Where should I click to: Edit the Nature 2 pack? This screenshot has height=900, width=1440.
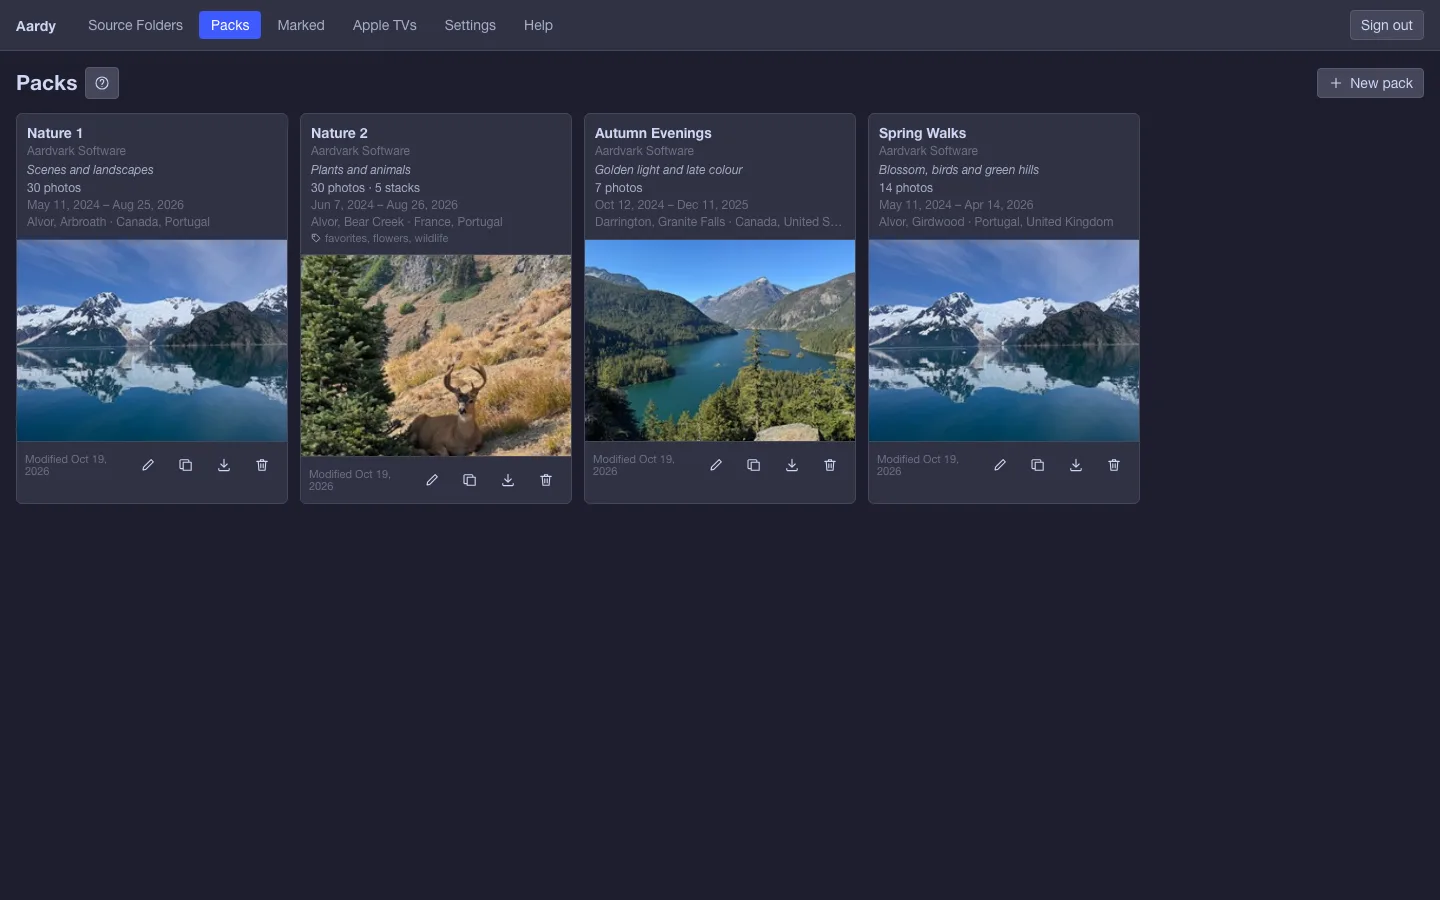click(432, 480)
